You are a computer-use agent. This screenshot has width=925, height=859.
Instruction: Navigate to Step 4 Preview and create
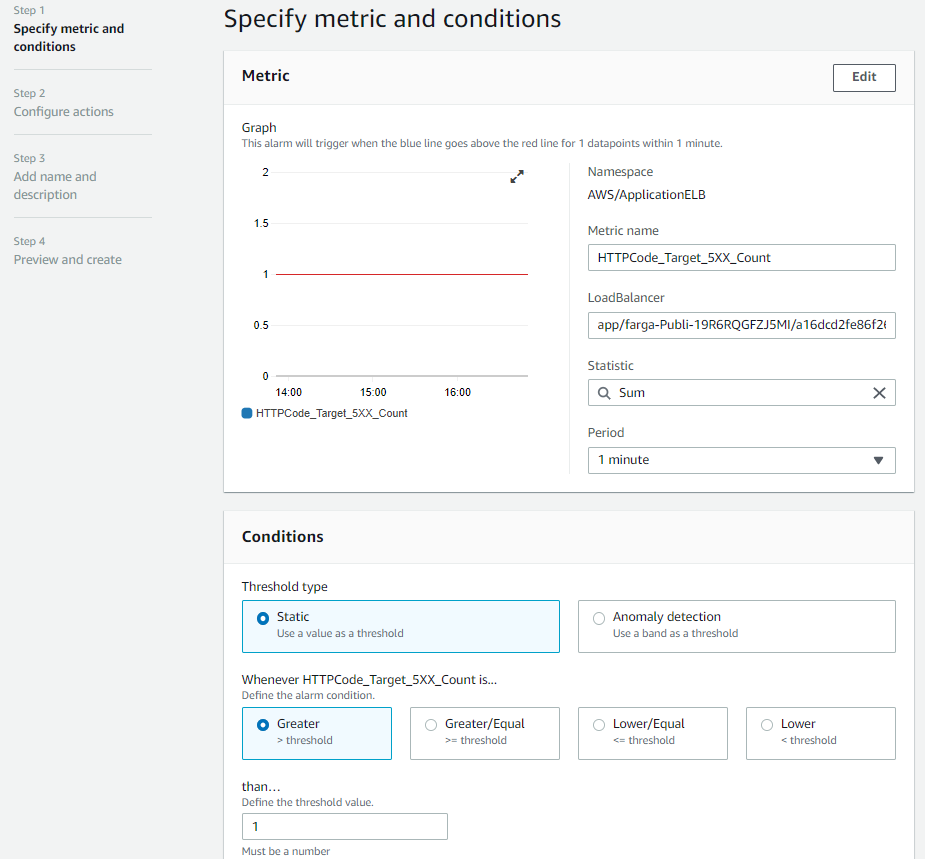click(67, 258)
